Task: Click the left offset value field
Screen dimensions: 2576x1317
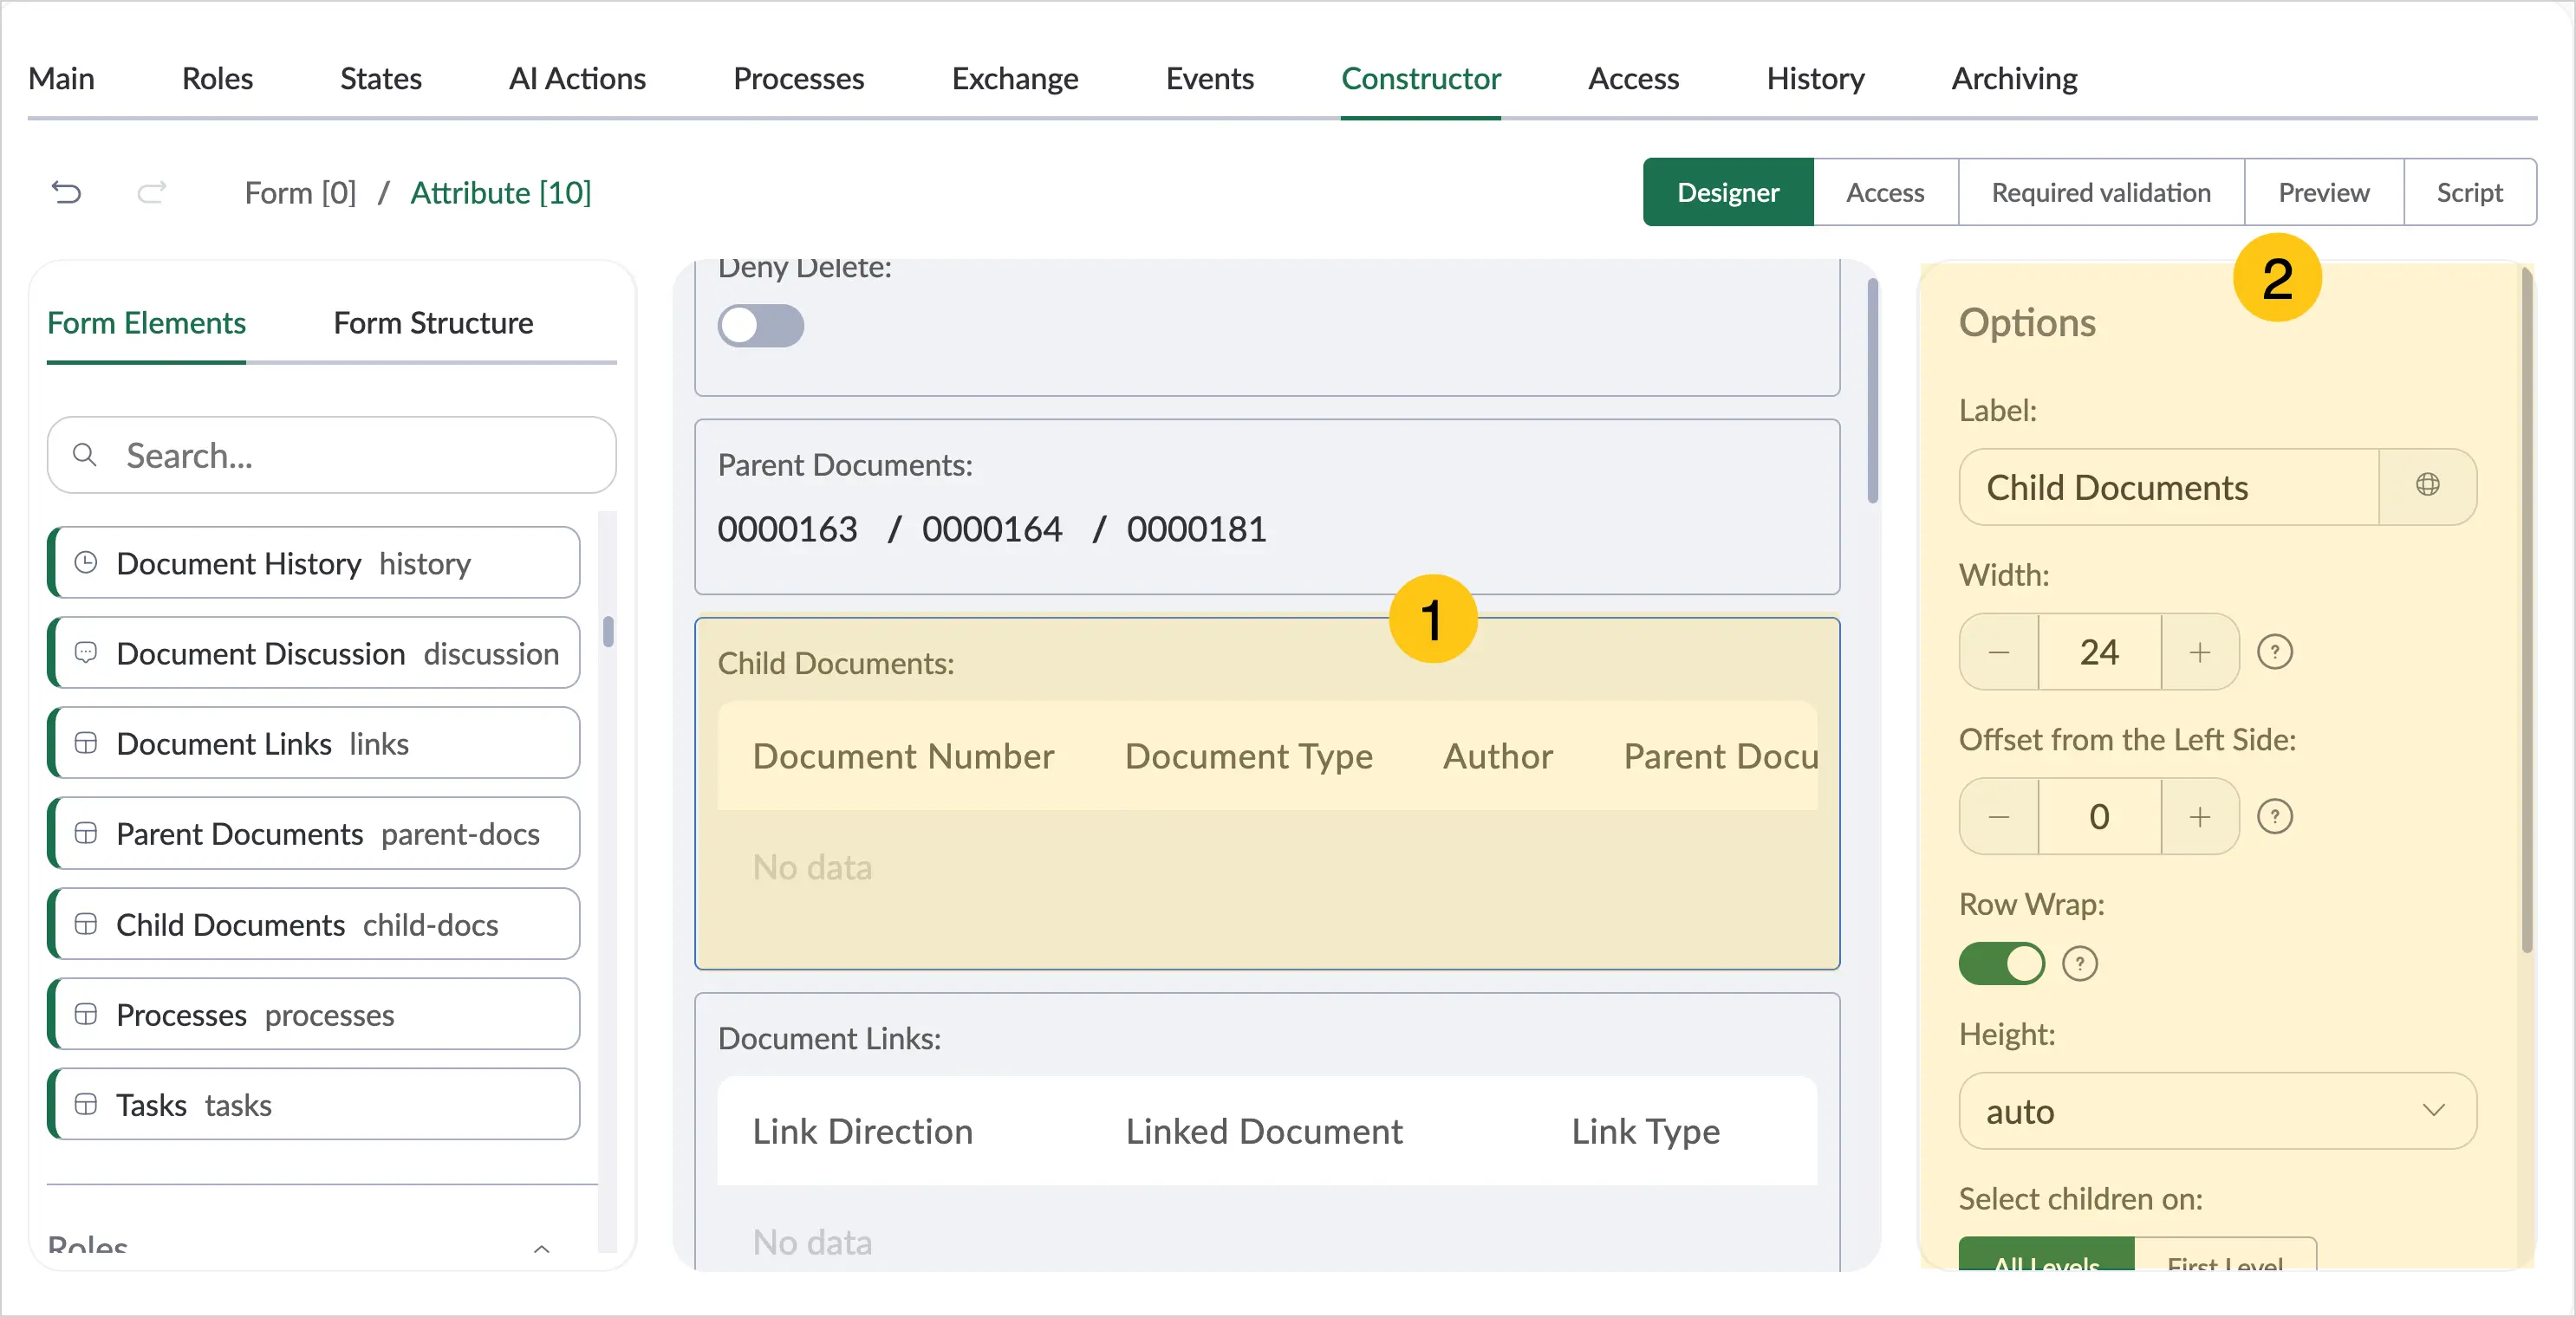Action: pyautogui.click(x=2099, y=817)
